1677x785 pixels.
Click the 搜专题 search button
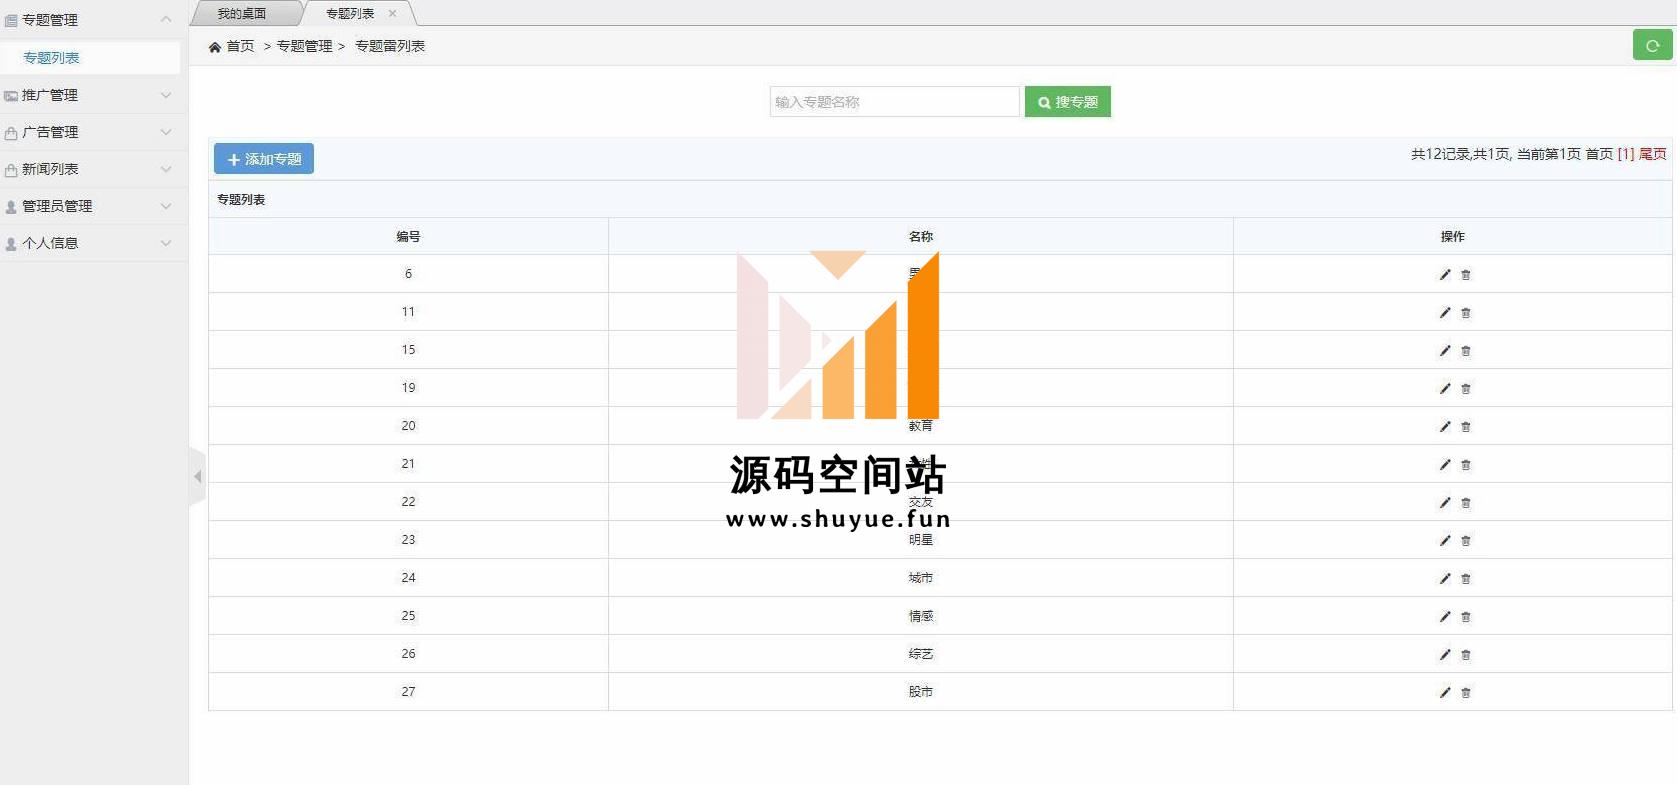[1067, 102]
